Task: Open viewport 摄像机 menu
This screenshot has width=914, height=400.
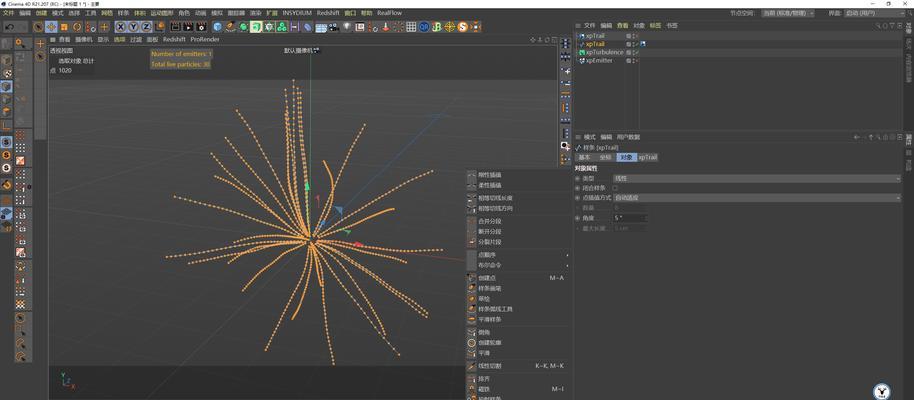Action: click(84, 40)
